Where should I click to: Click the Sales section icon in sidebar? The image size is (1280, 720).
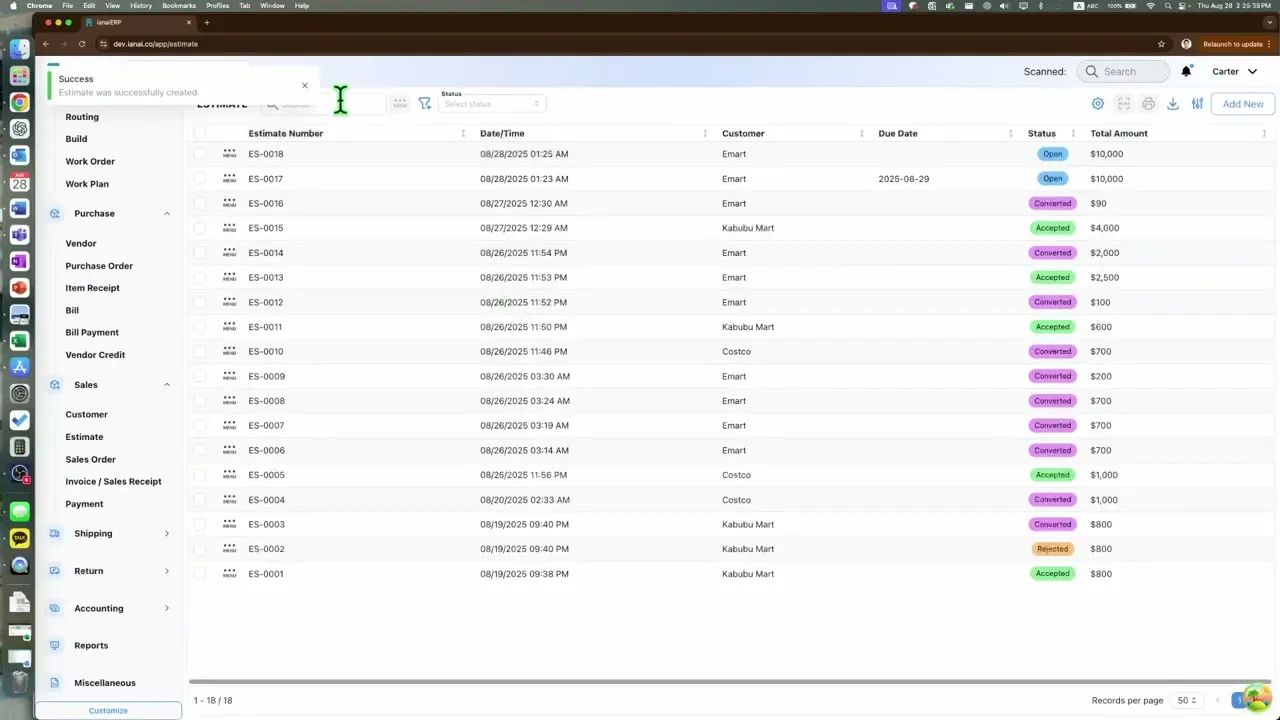[x=55, y=385]
